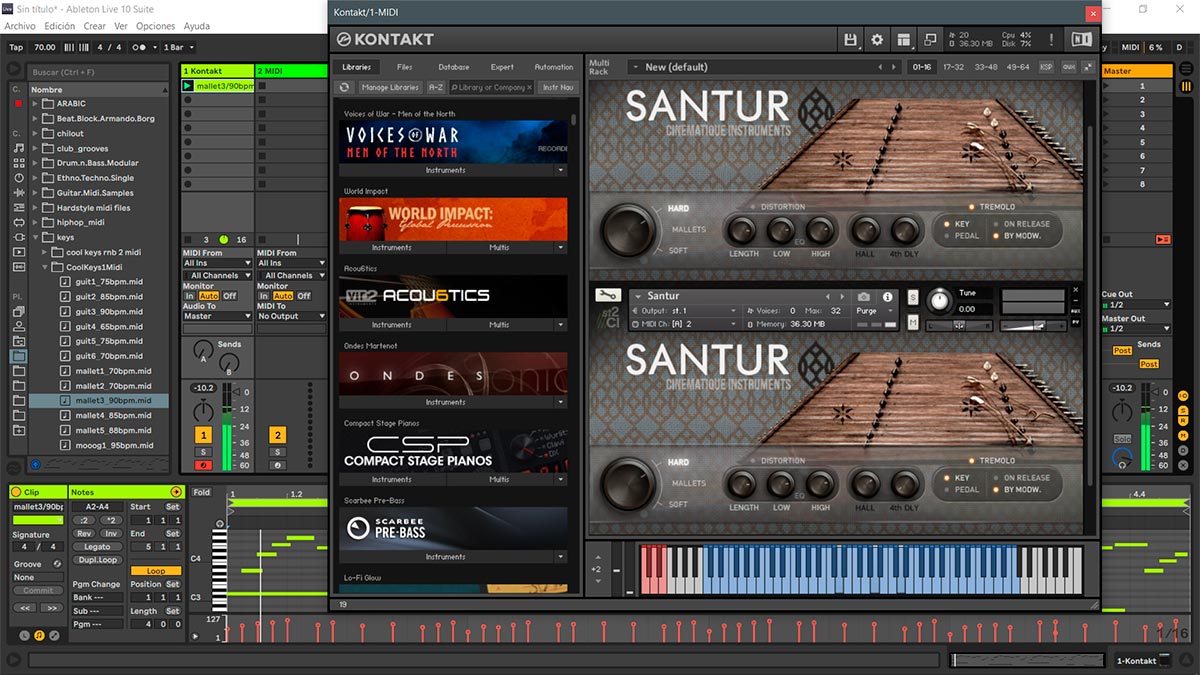Screen dimensions: 1200x675
Task: Open the Audio Effects category in Live browser
Action: (x=19, y=192)
